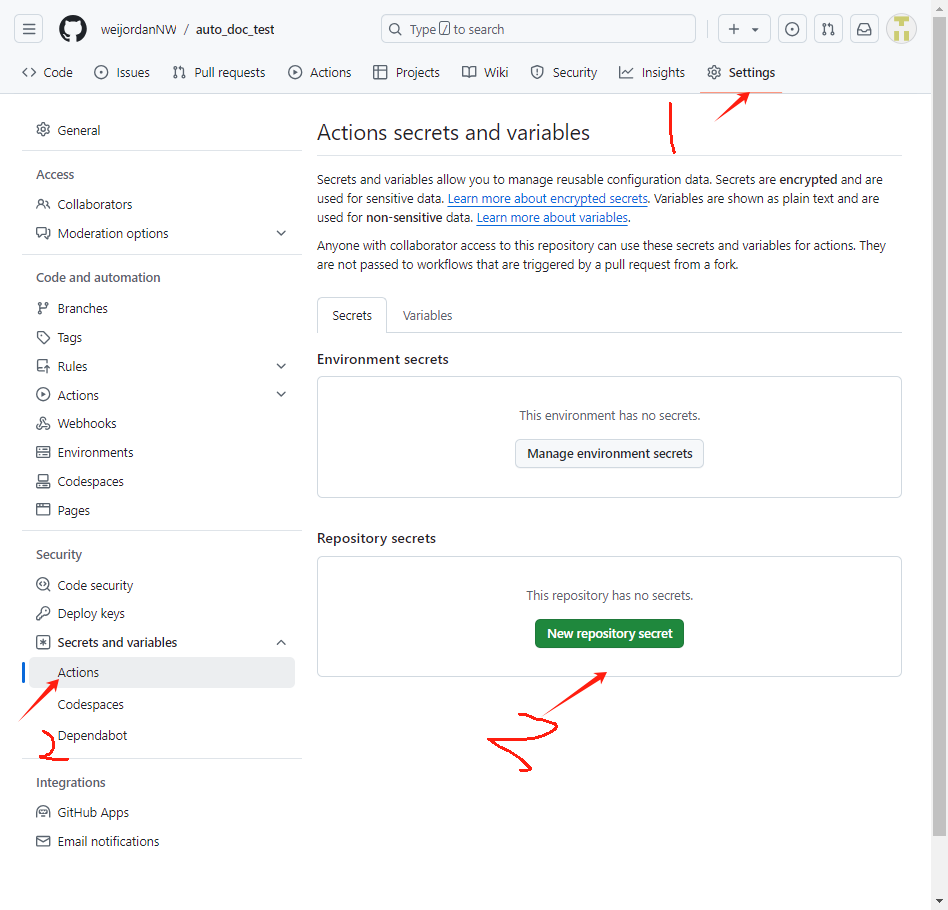Open the Insights tab

pyautogui.click(x=652, y=73)
